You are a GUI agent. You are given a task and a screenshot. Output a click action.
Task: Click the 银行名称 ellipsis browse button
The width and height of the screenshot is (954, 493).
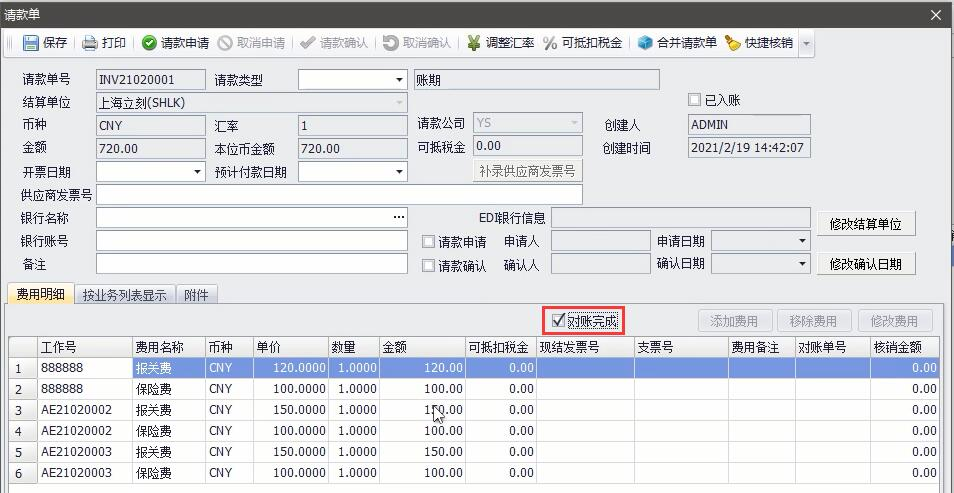(399, 217)
